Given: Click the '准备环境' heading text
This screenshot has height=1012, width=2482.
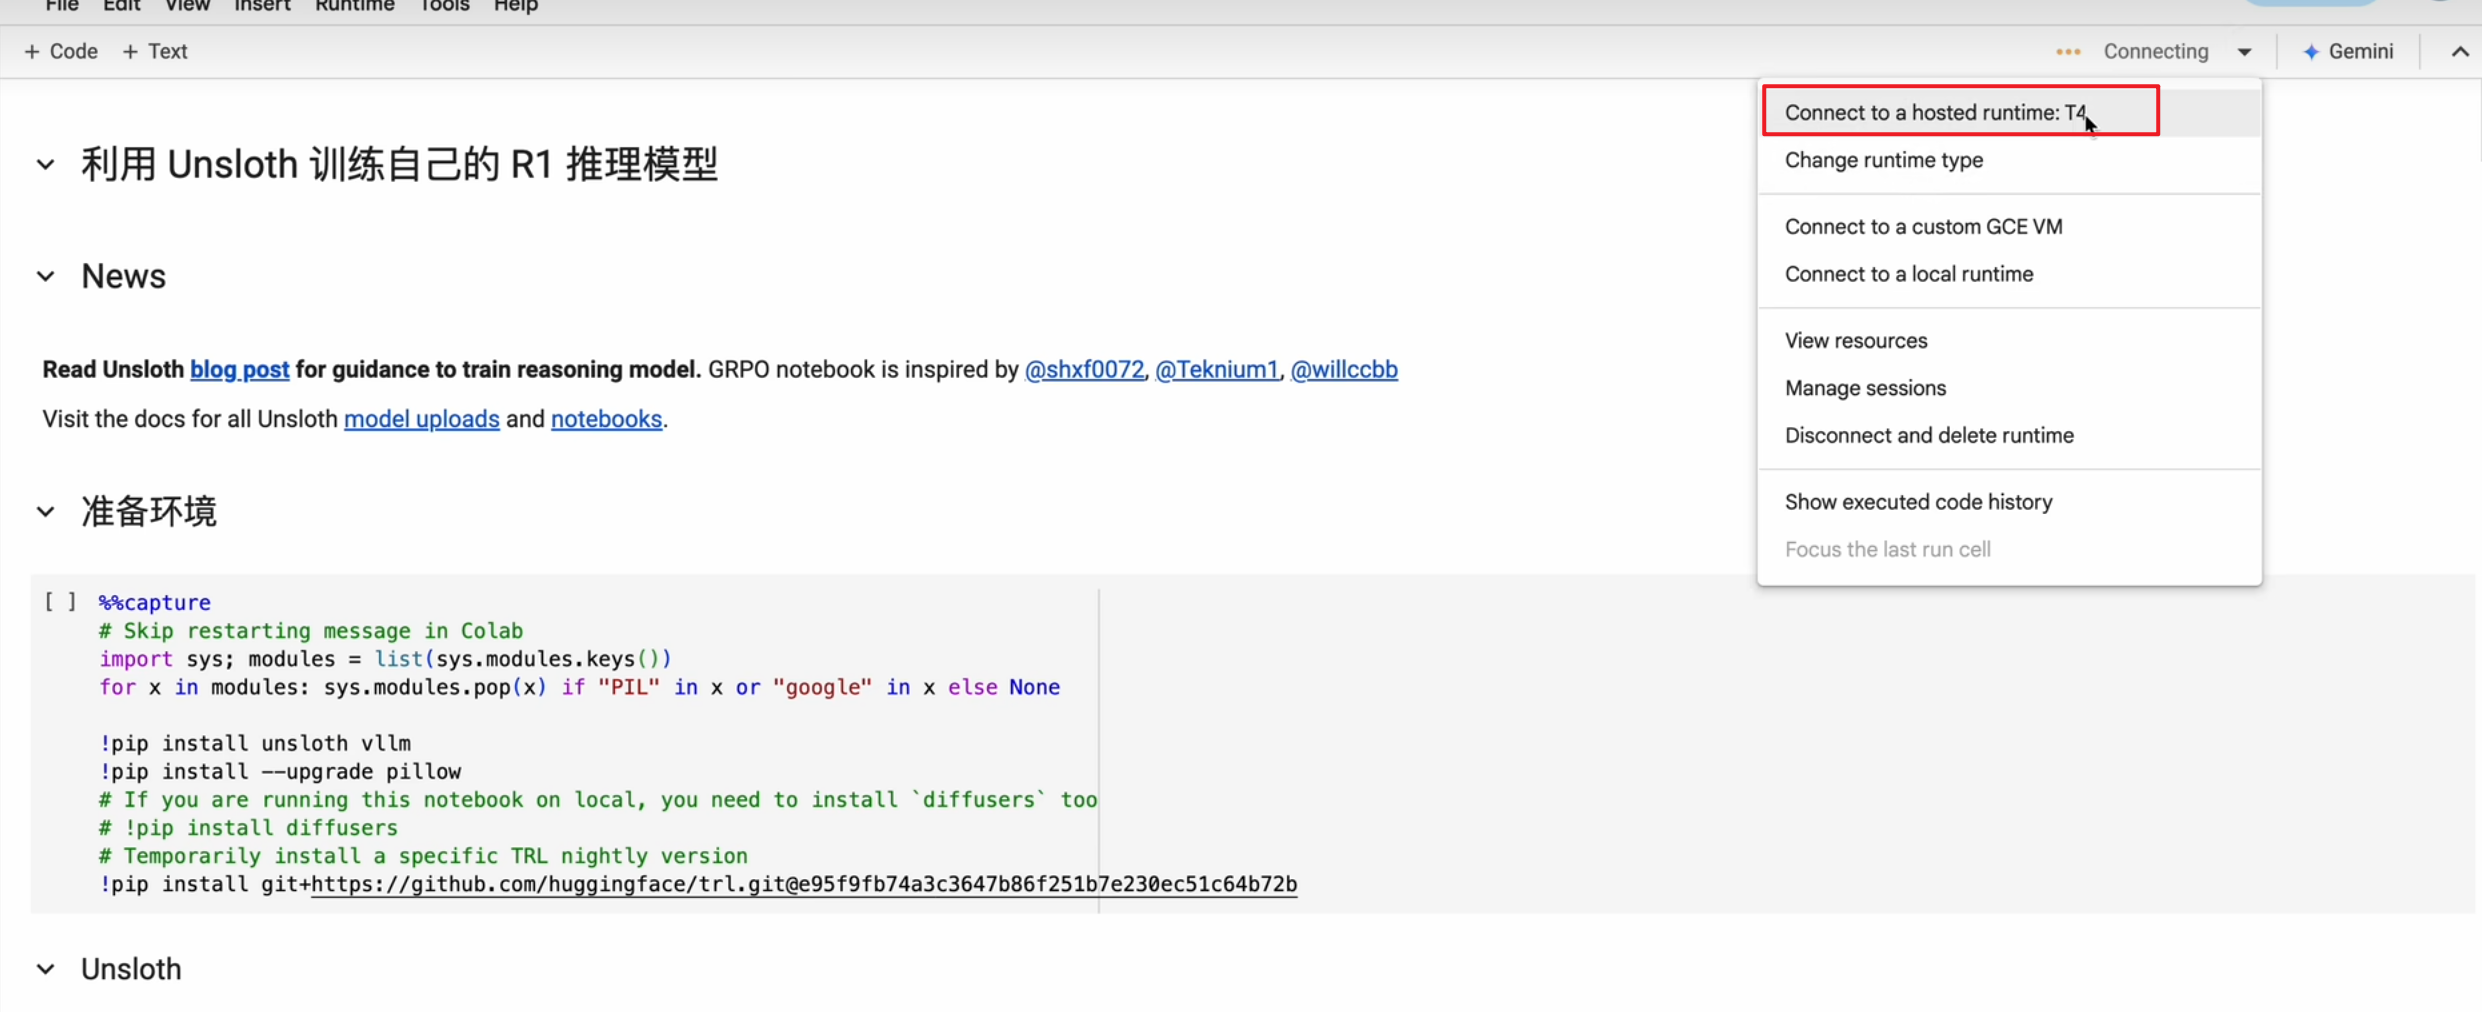Looking at the screenshot, I should click(149, 512).
